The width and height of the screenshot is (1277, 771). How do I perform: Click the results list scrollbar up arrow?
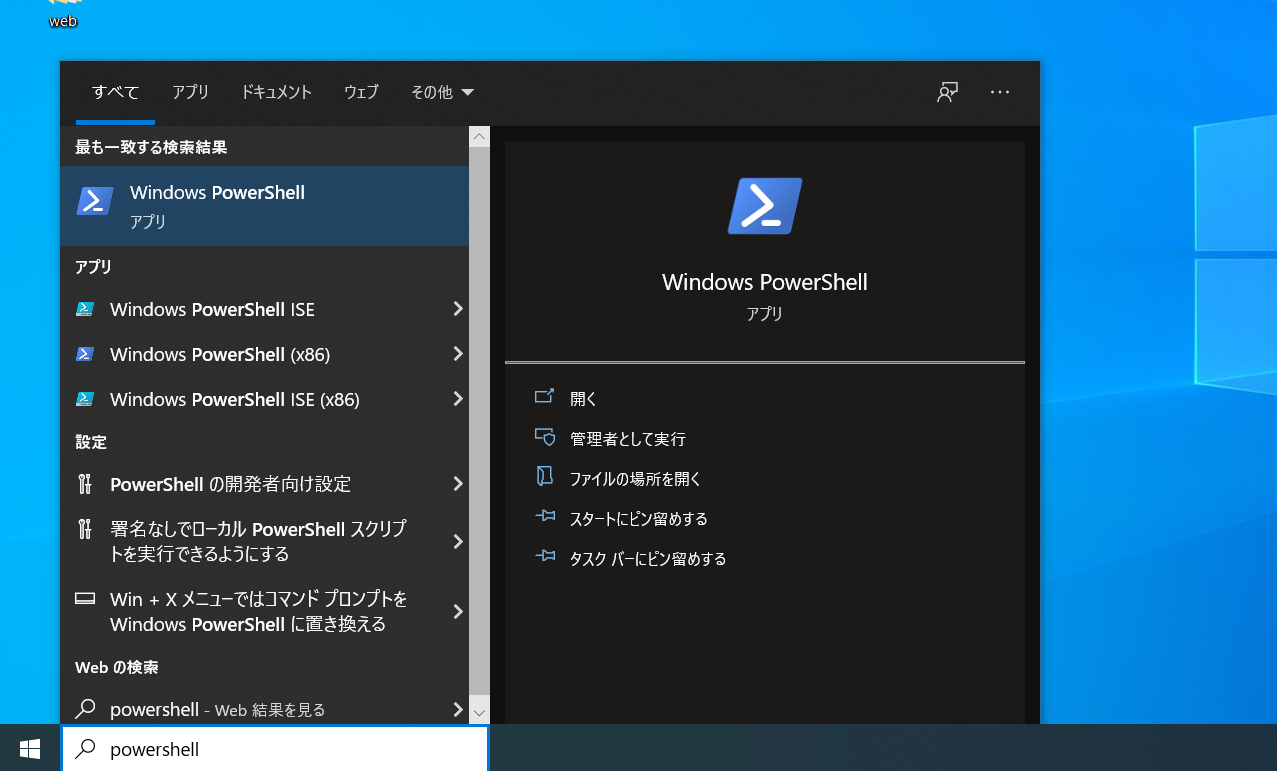[479, 136]
